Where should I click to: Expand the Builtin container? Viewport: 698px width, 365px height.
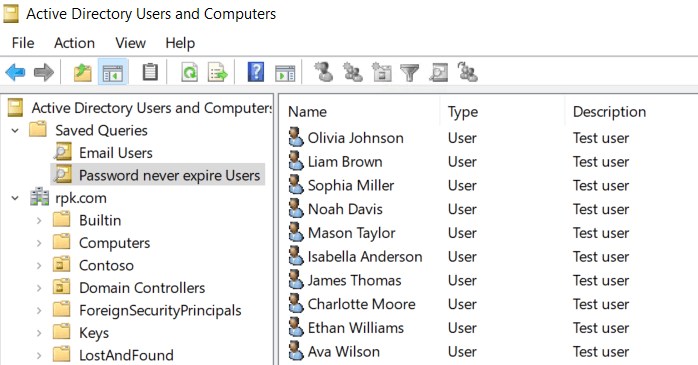tap(39, 220)
